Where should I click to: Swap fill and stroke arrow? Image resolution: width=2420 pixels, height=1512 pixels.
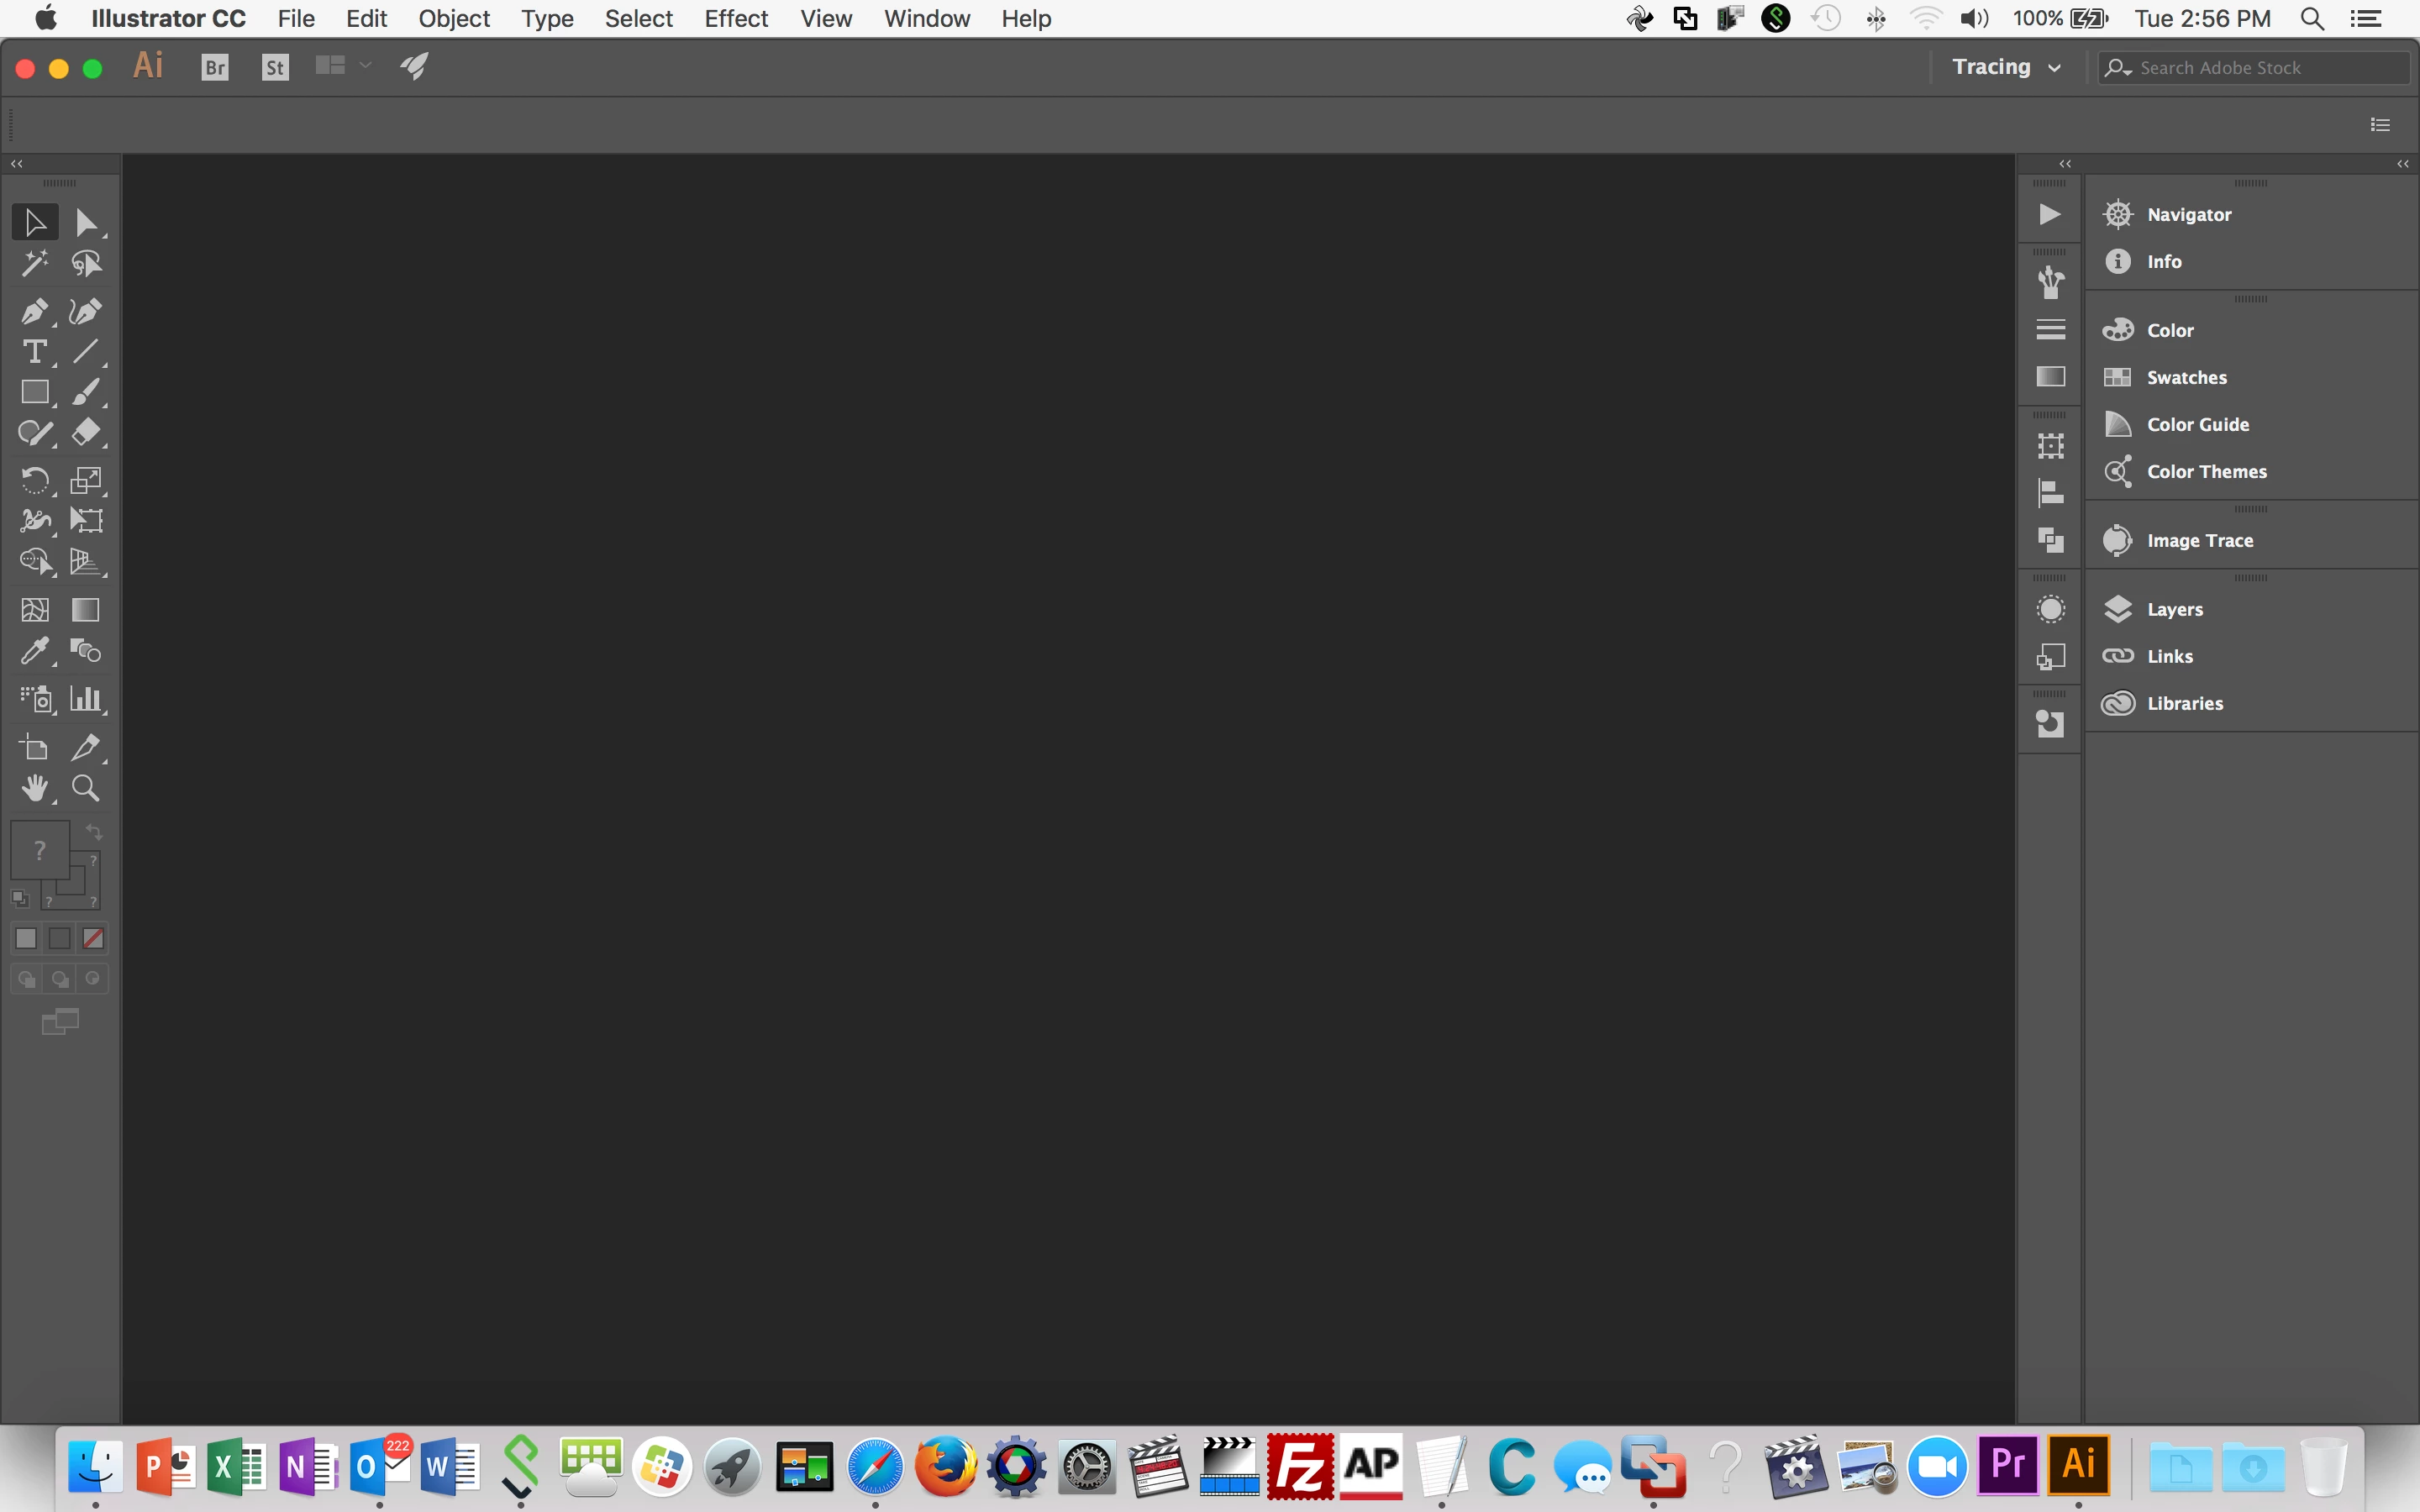click(x=93, y=832)
